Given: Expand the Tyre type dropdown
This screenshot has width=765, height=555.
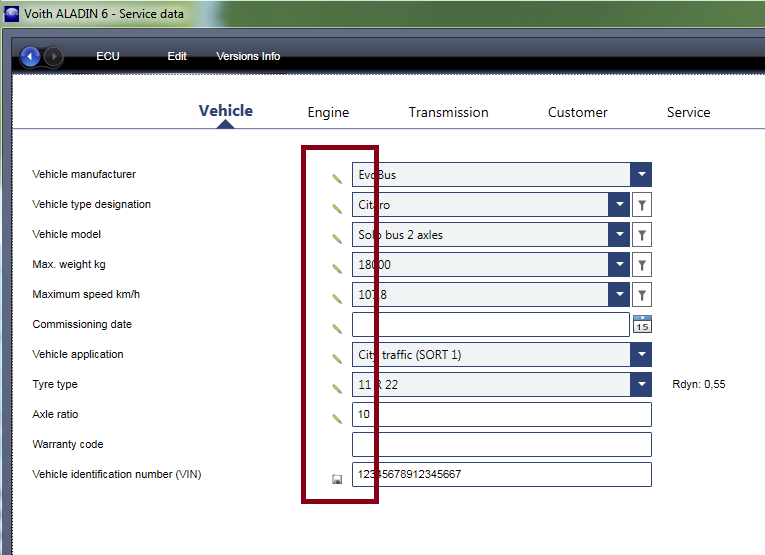Looking at the screenshot, I should 641,385.
